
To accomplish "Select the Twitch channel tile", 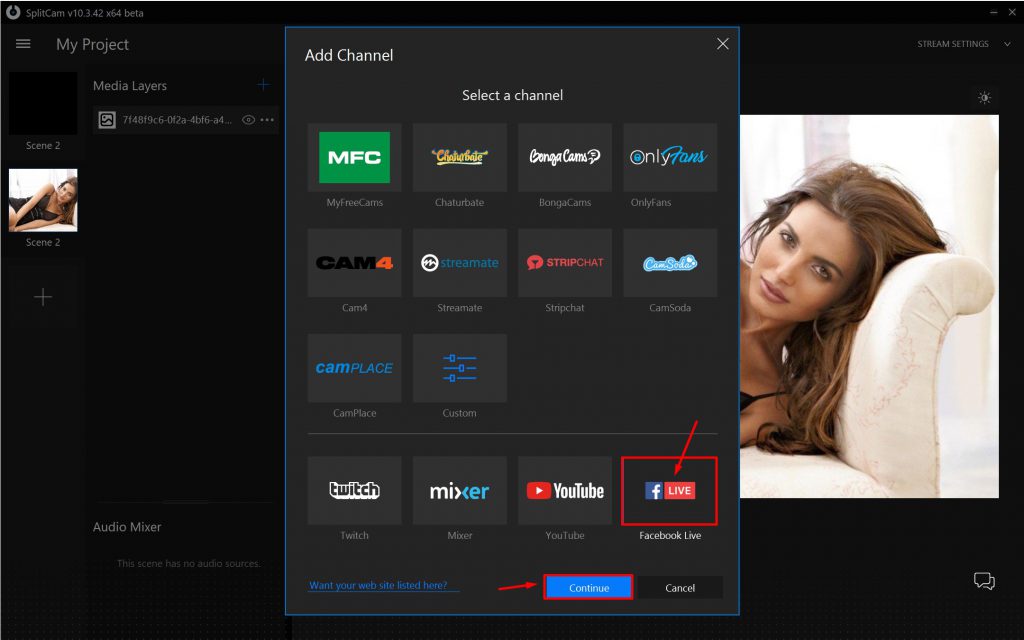I will [355, 490].
